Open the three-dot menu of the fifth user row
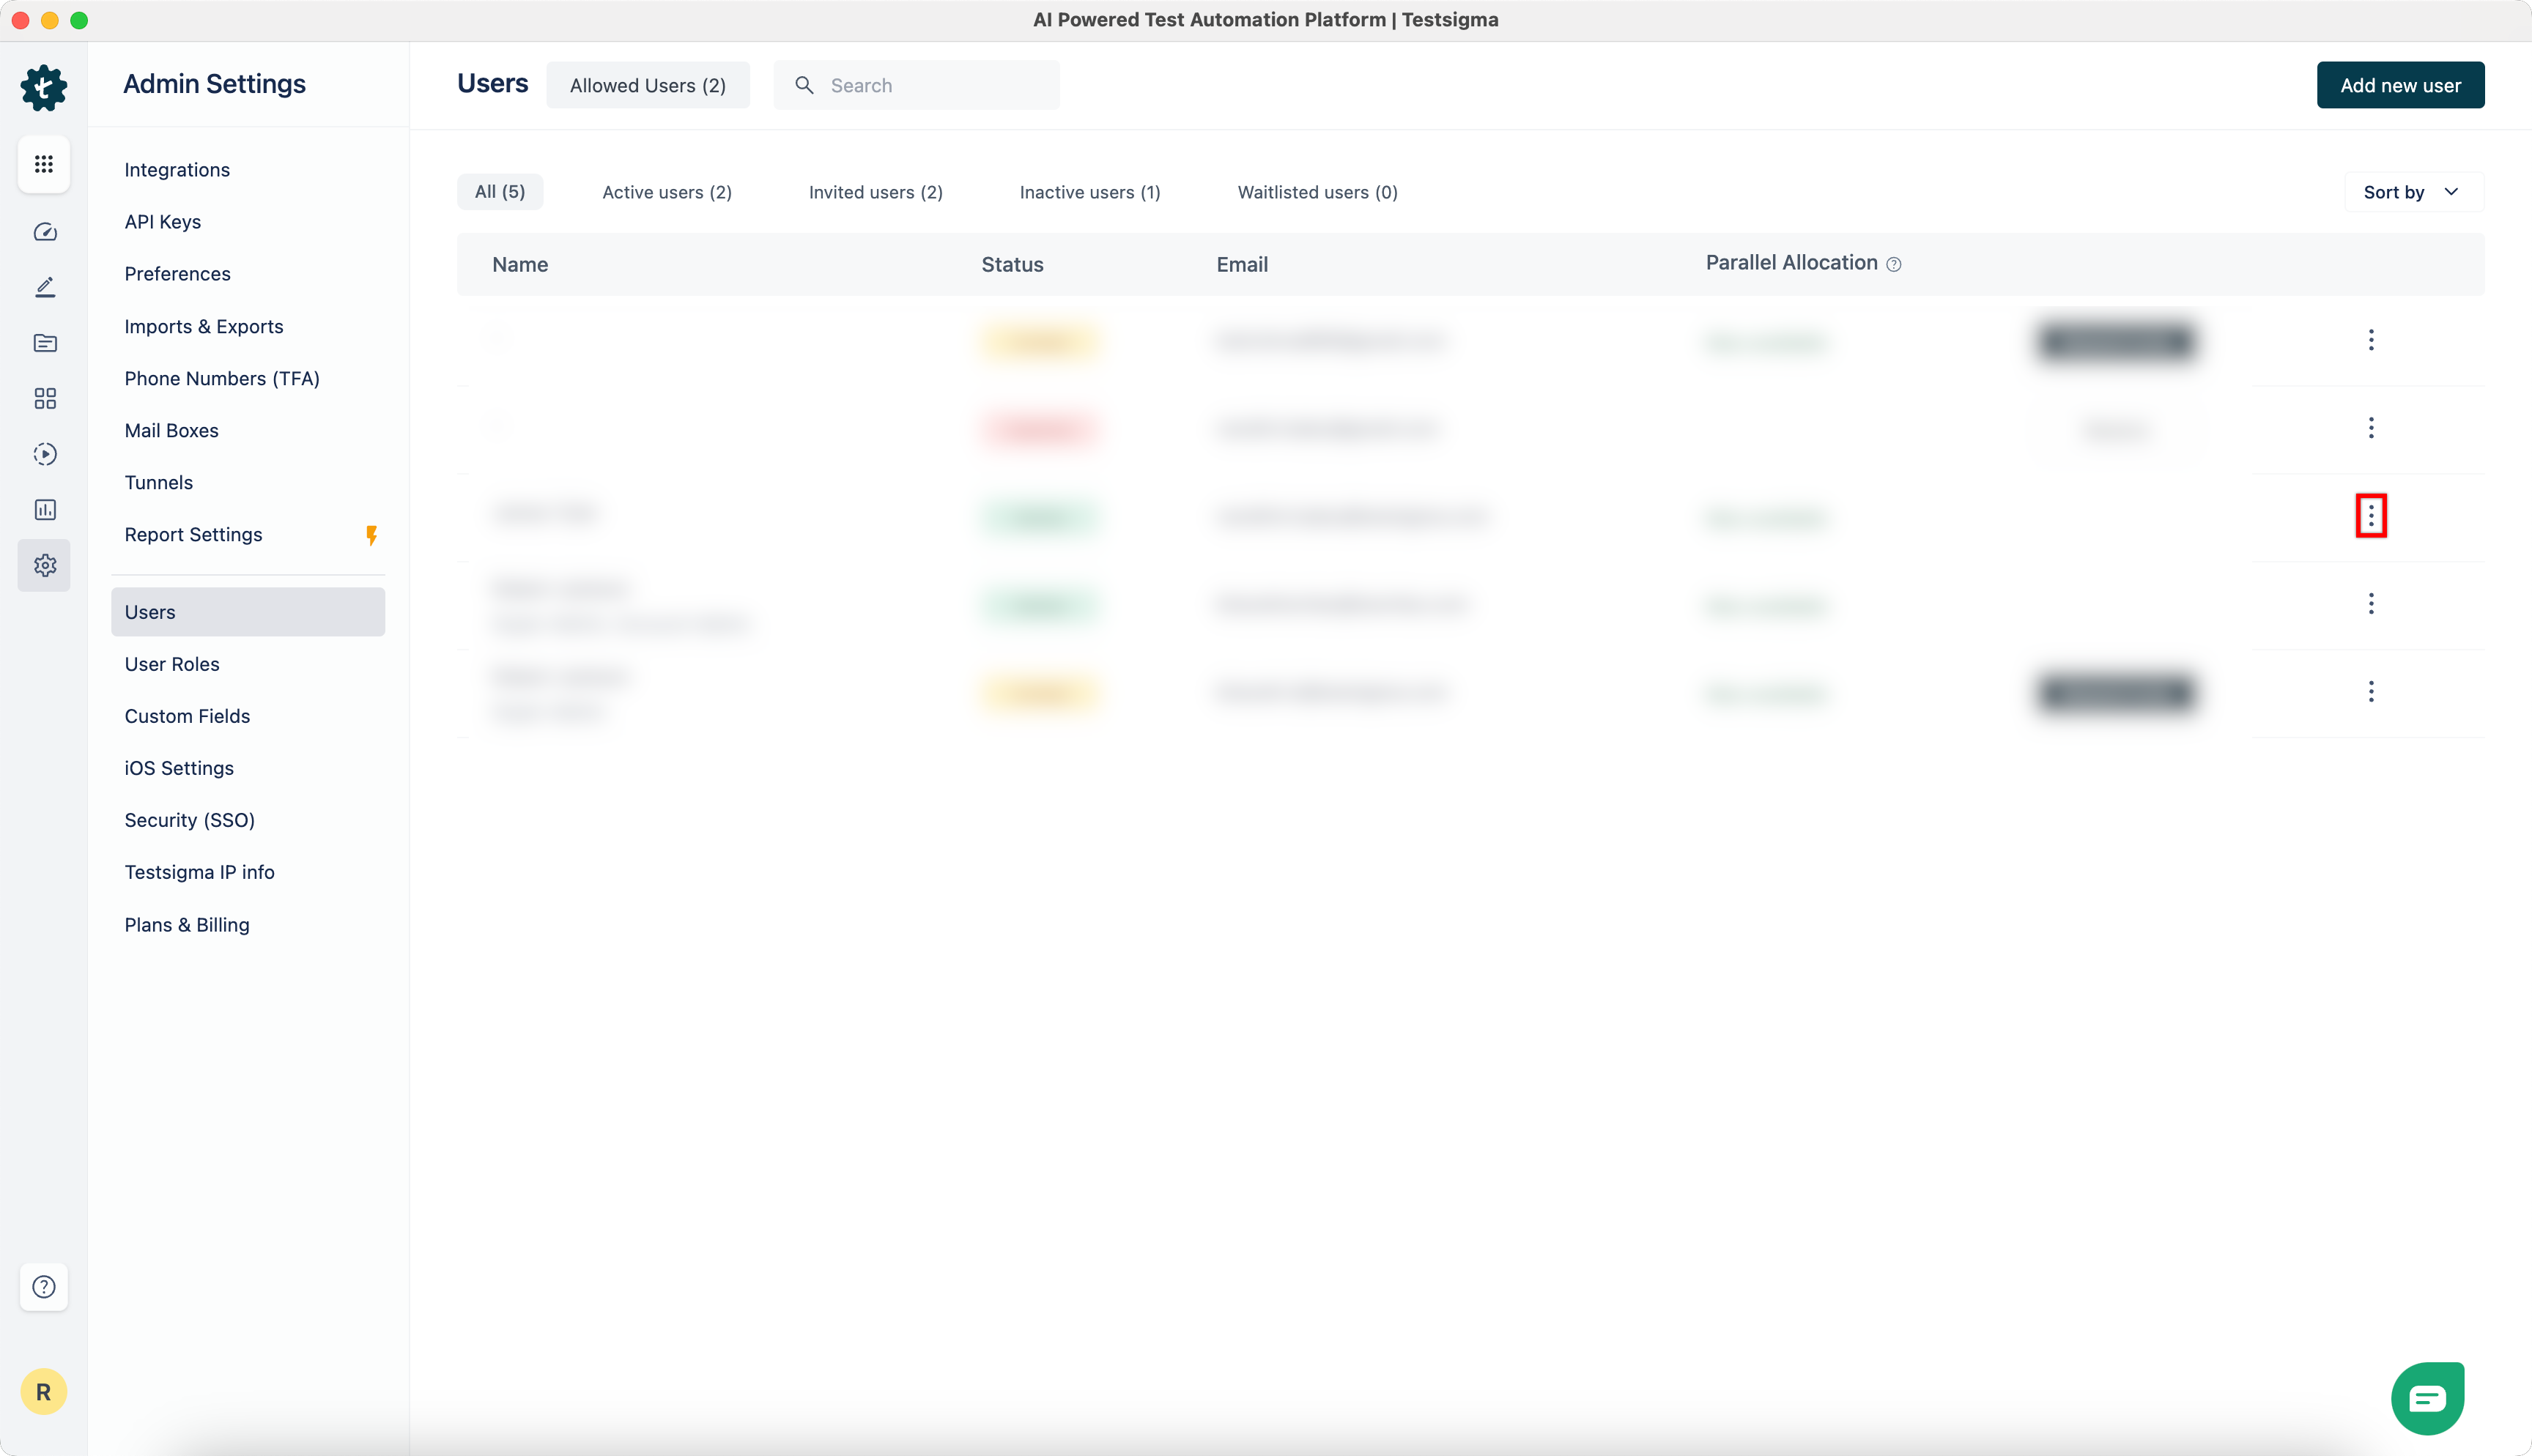The image size is (2532, 1456). tap(2371, 692)
